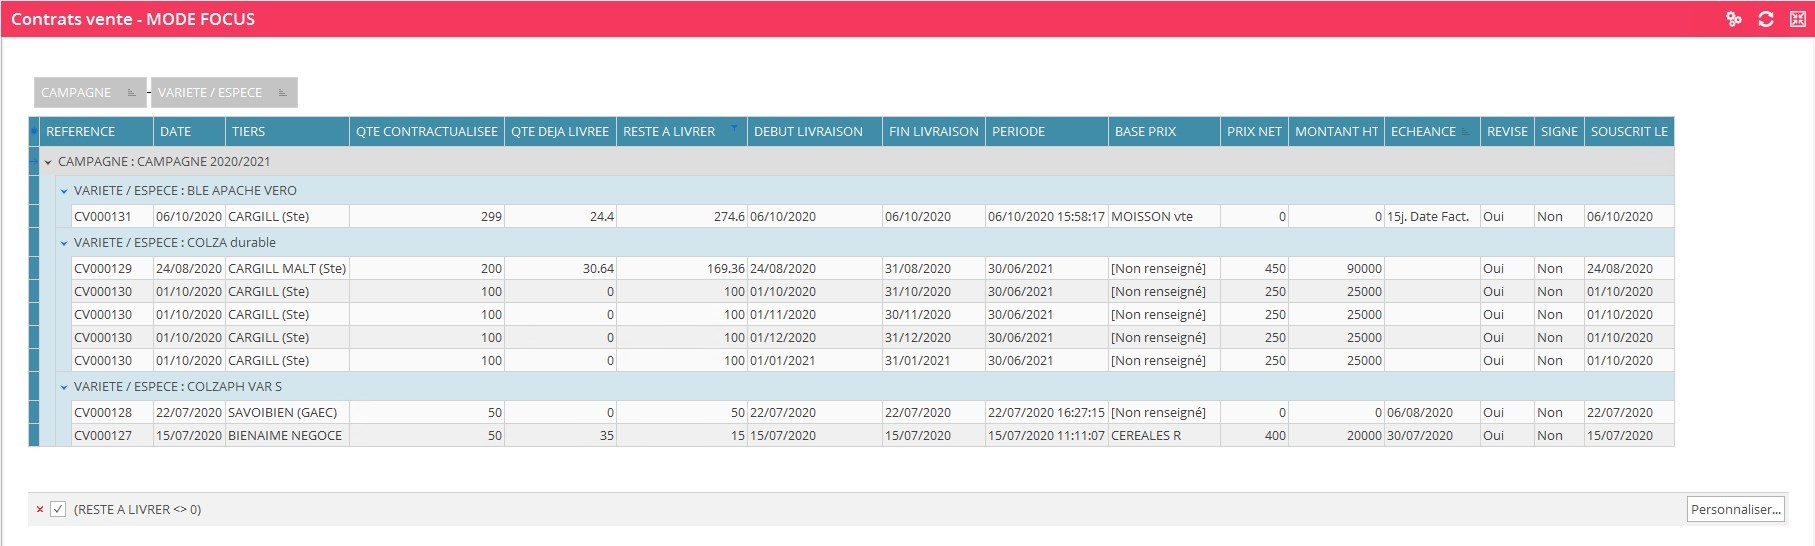This screenshot has height=546, width=1815.
Task: Open the gears settings icon in header
Action: [1734, 19]
